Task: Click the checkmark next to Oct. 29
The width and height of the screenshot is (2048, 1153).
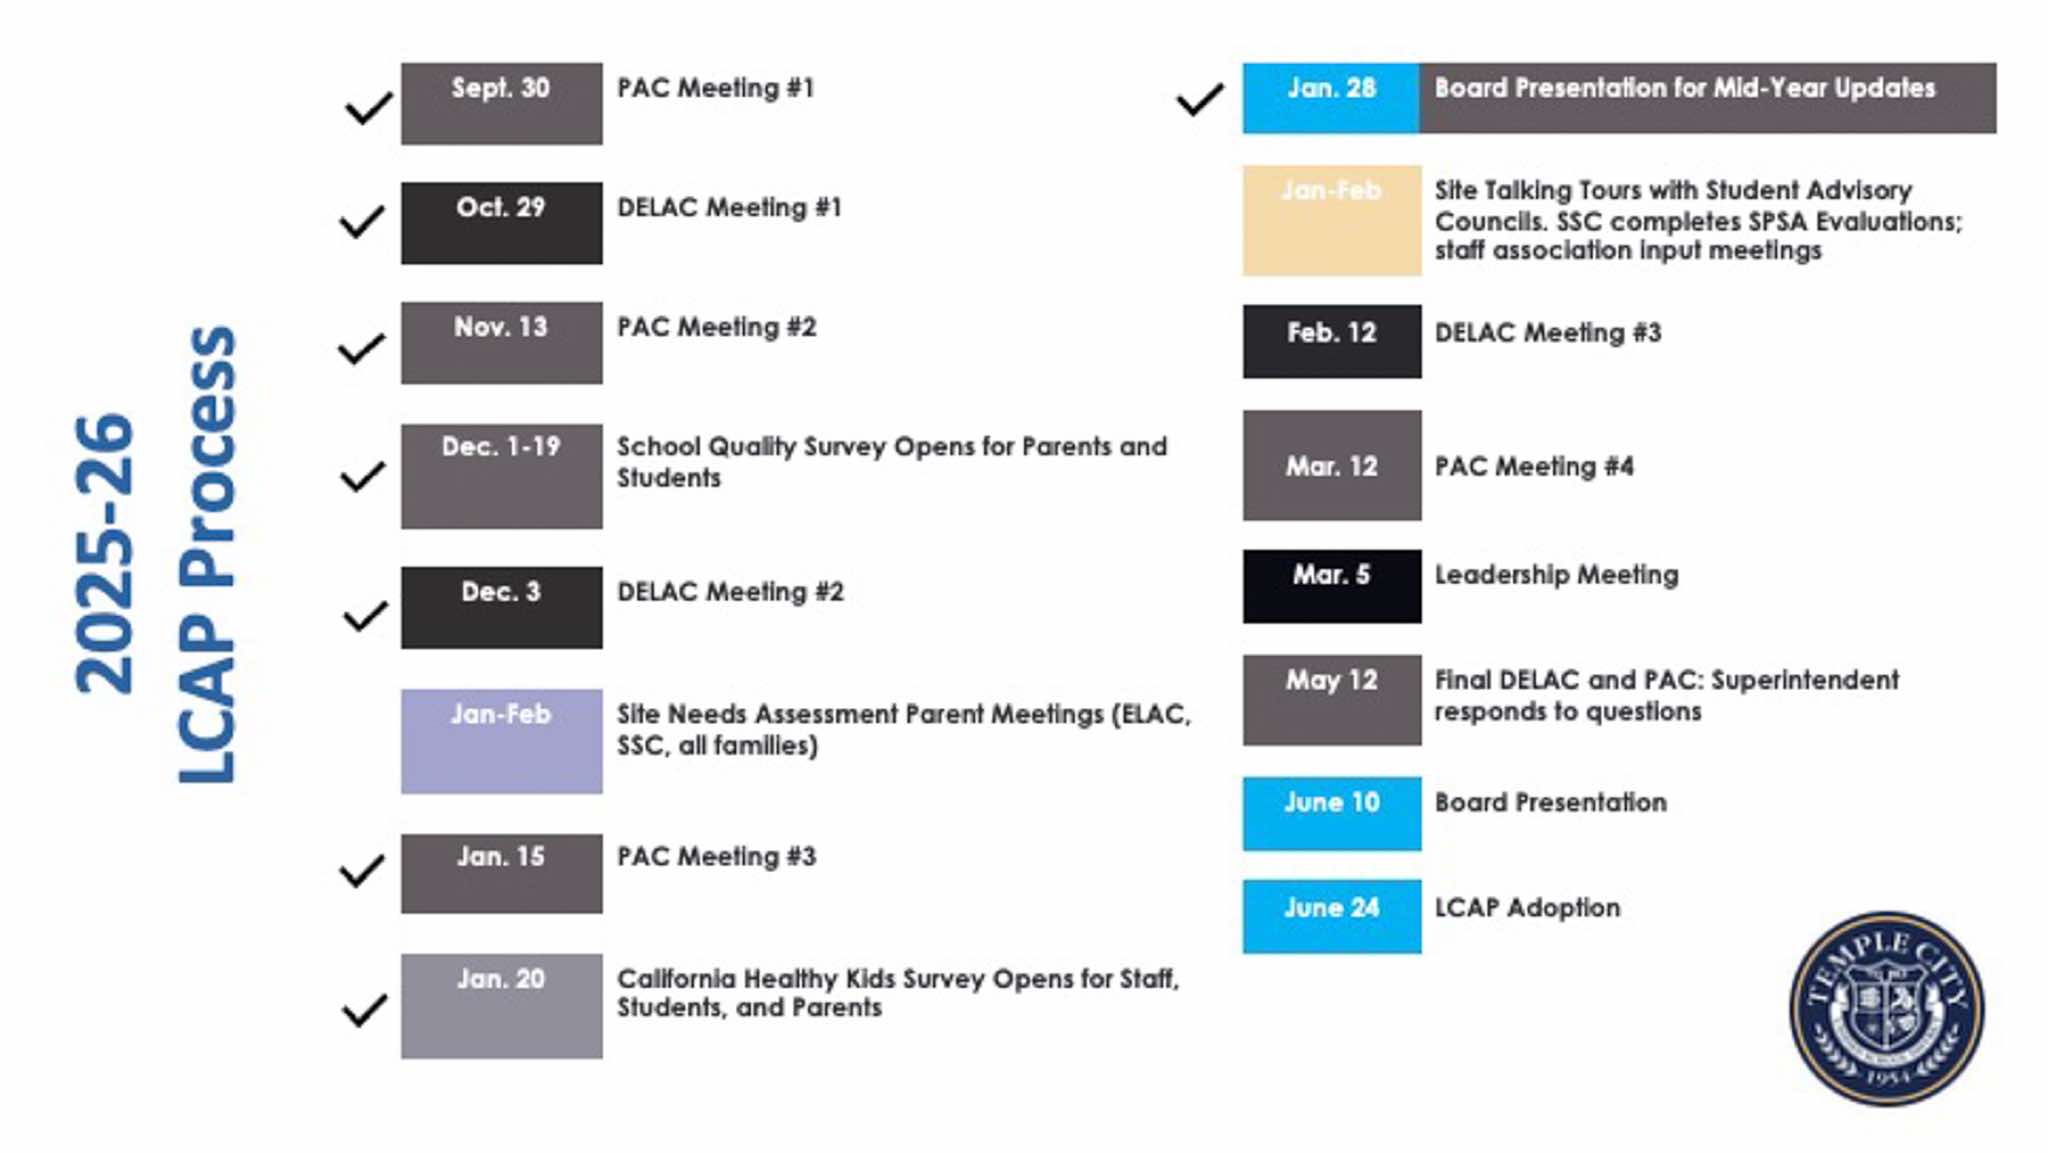Action: click(x=362, y=221)
